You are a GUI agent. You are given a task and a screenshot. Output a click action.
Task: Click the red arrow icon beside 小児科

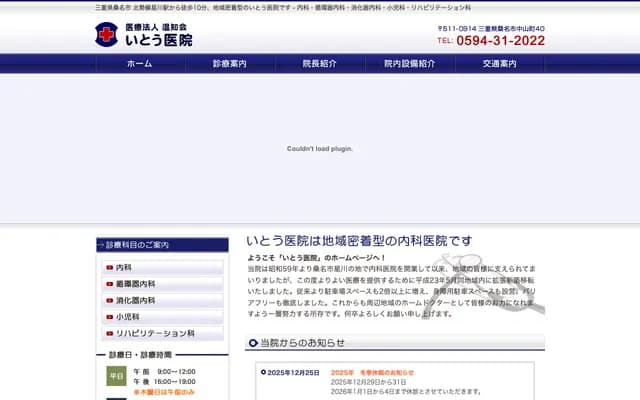pyautogui.click(x=109, y=317)
